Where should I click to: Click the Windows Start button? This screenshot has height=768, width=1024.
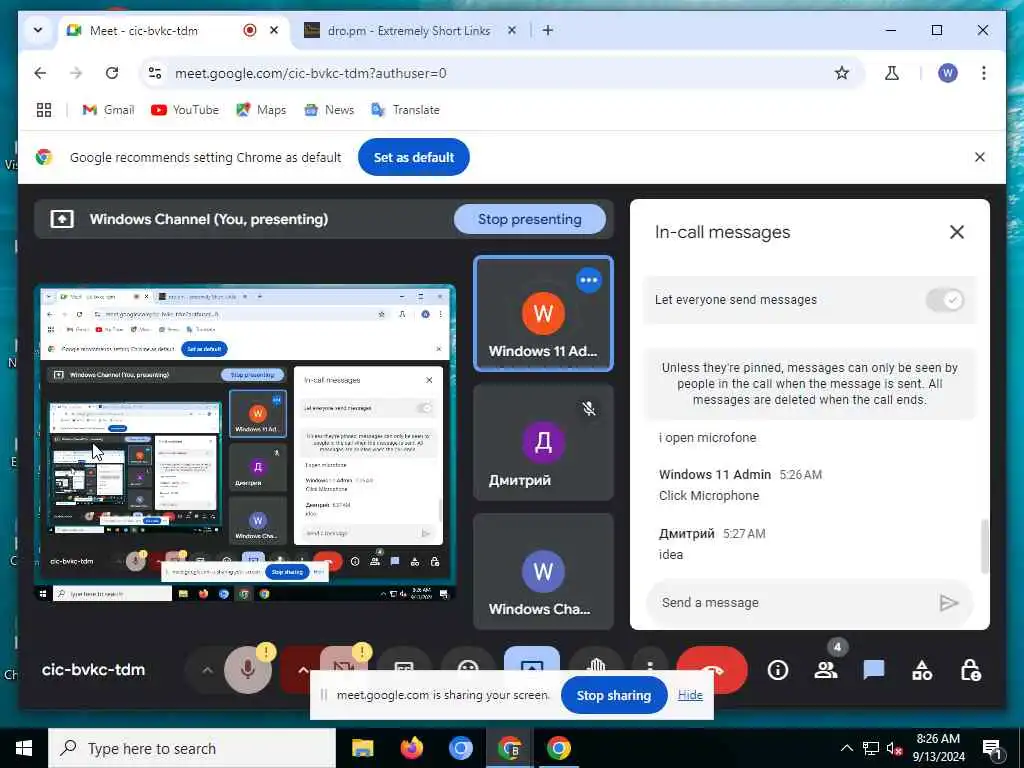pyautogui.click(x=24, y=748)
